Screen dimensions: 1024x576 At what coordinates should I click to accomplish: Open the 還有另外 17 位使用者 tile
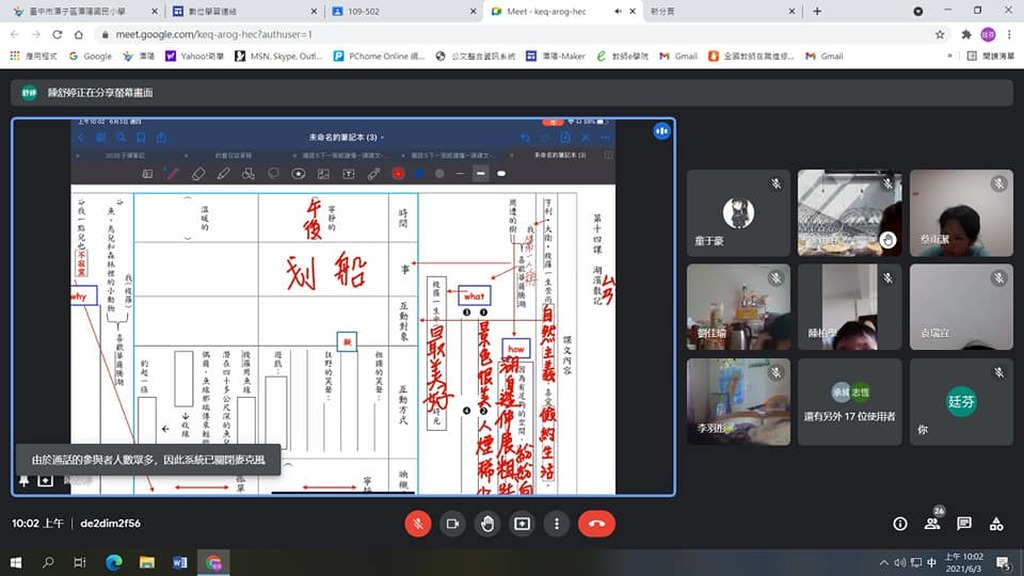pyautogui.click(x=849, y=402)
